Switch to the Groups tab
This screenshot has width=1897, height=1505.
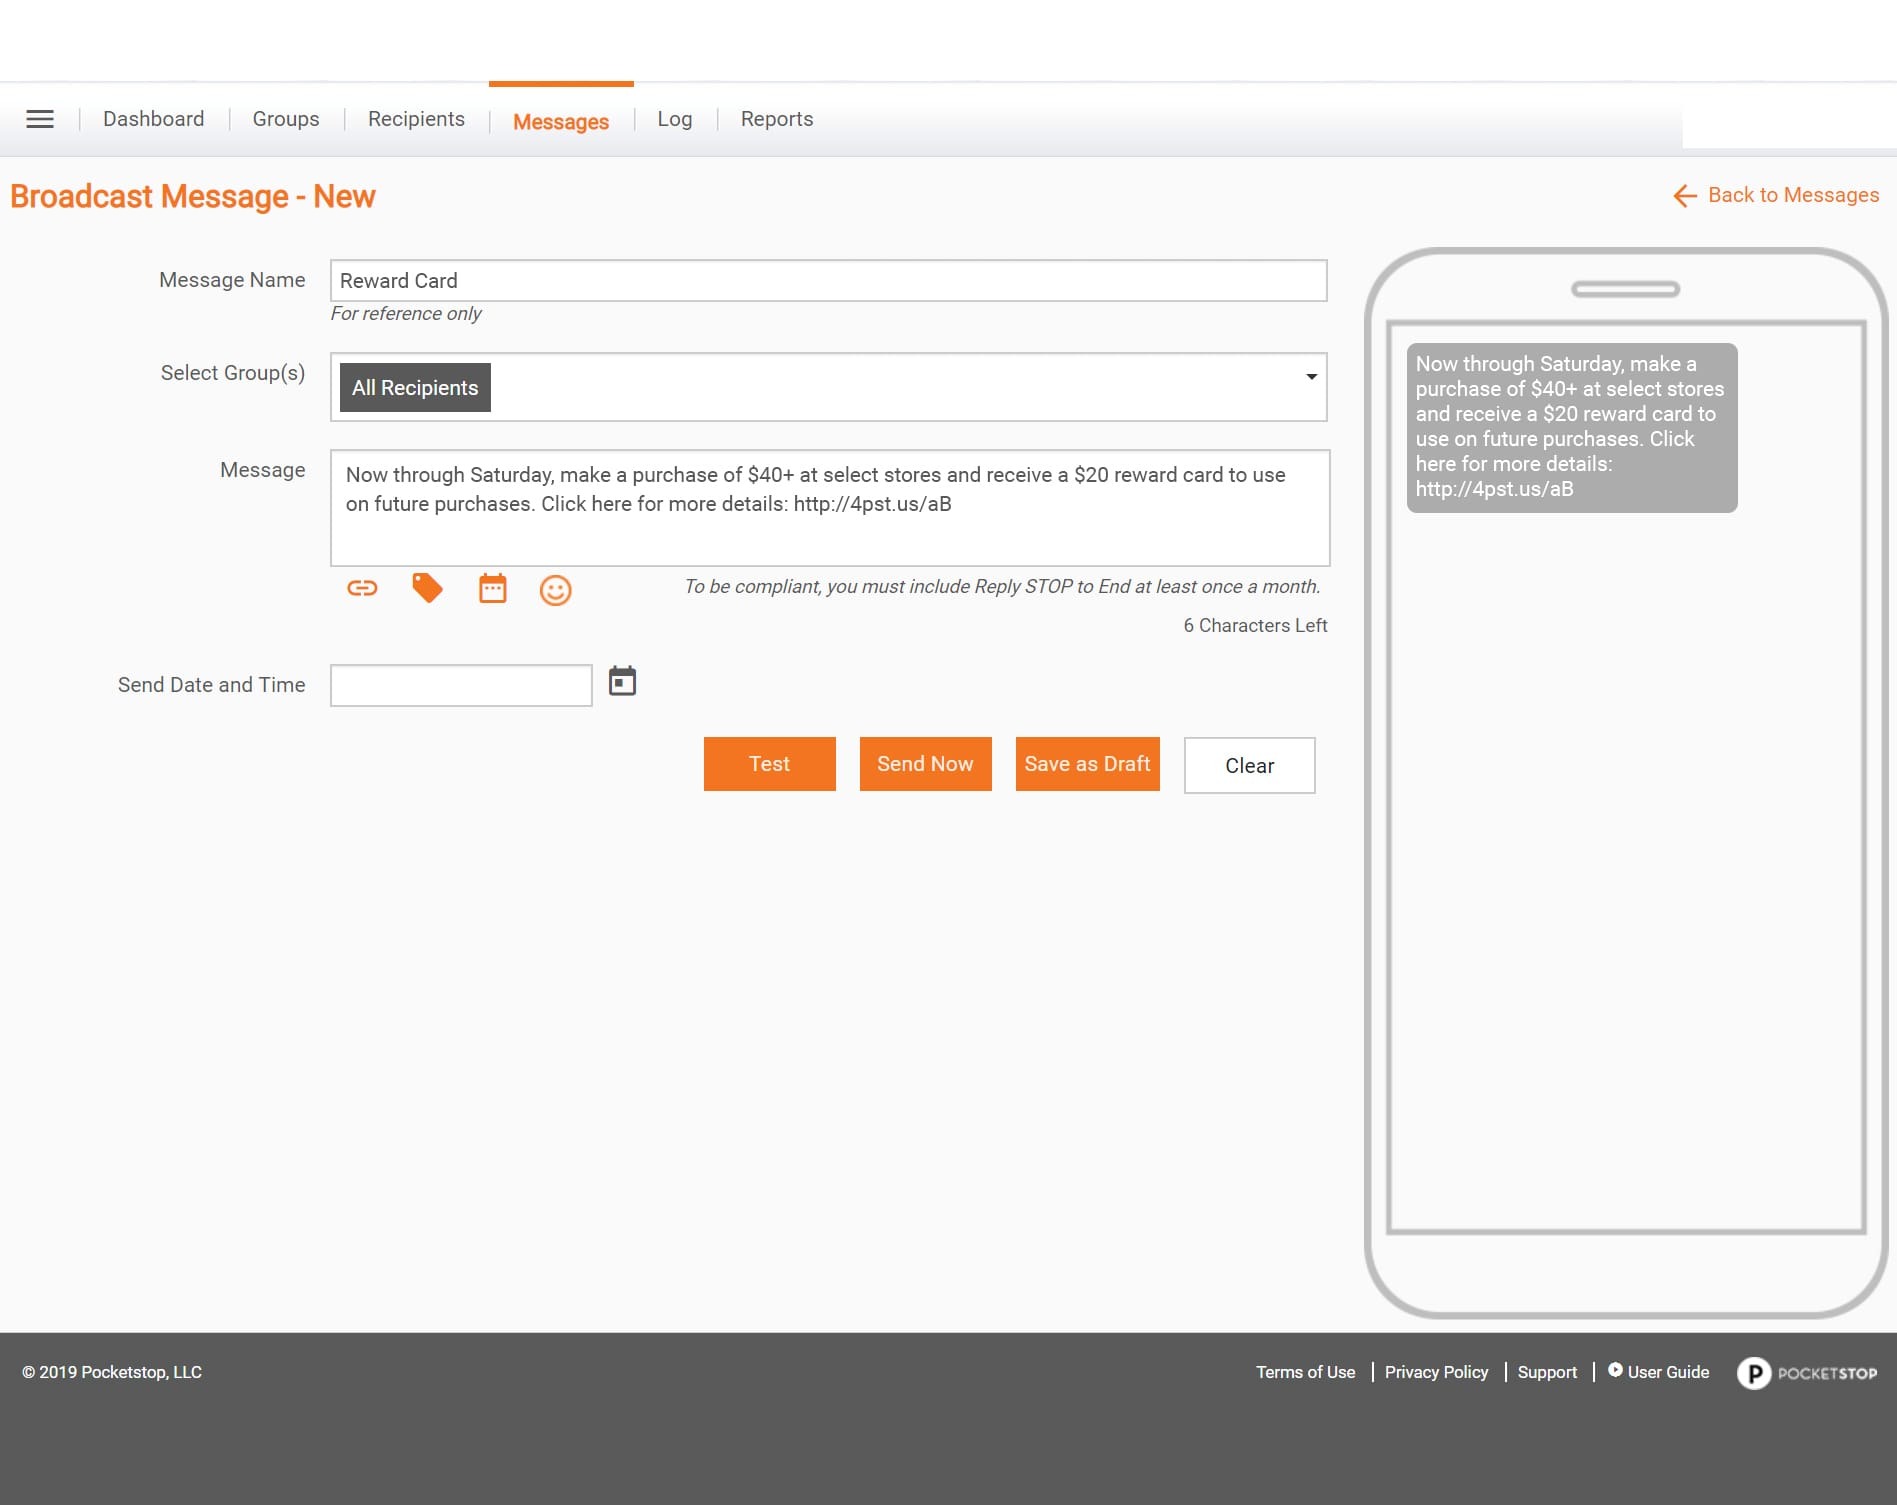tap(286, 119)
